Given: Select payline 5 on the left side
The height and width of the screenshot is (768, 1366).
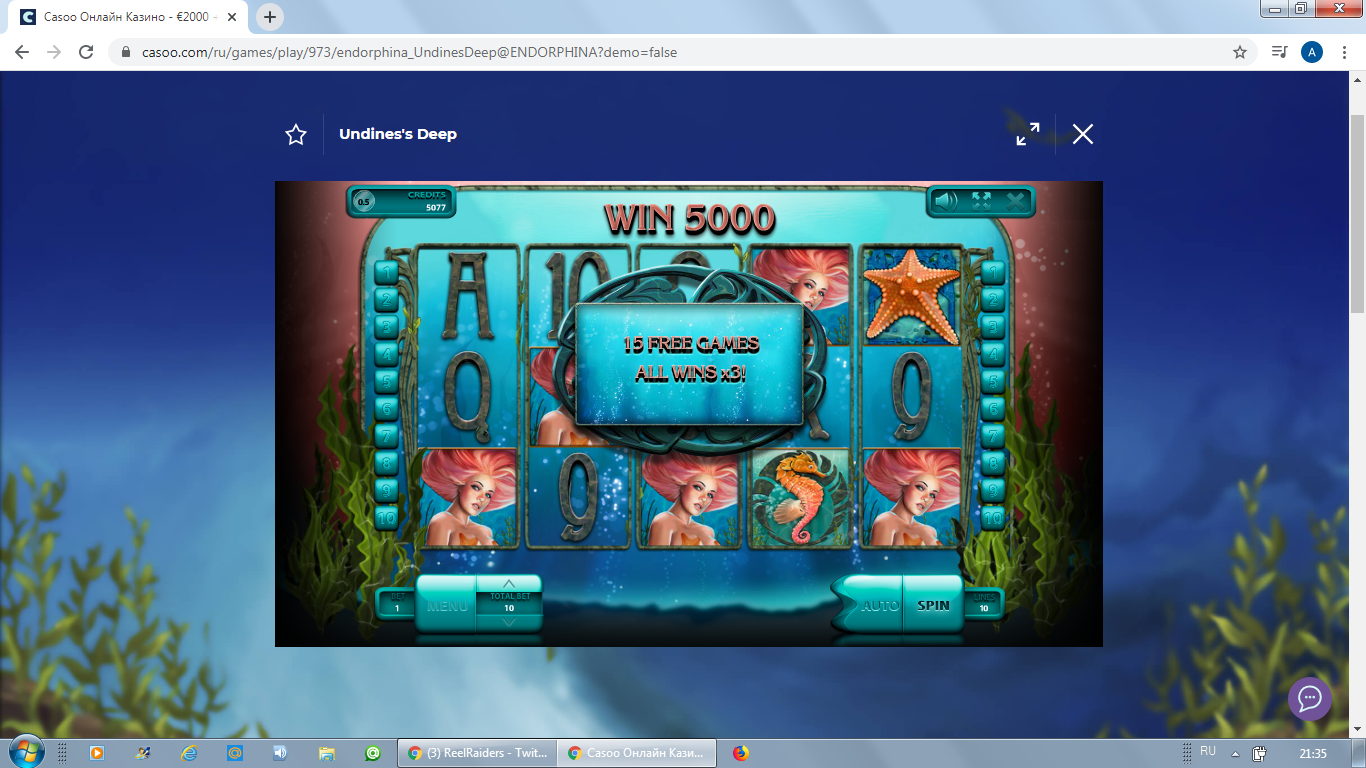Looking at the screenshot, I should point(386,381).
